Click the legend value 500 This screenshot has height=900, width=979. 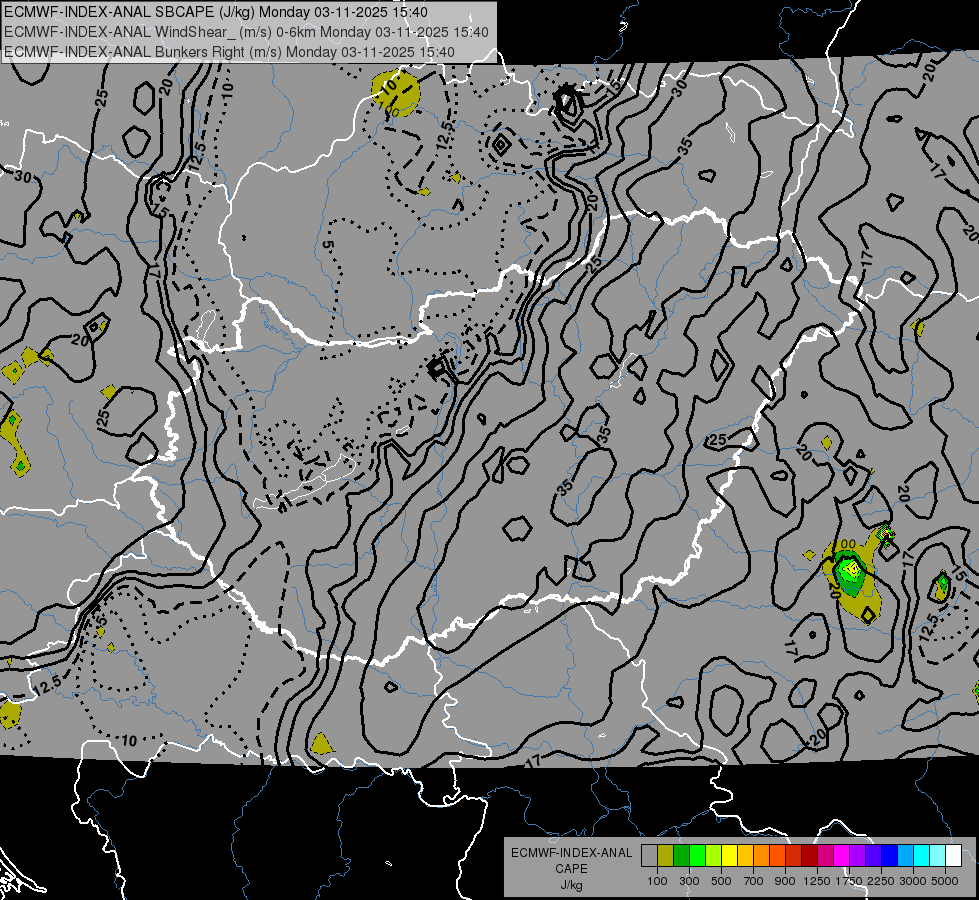tap(721, 881)
